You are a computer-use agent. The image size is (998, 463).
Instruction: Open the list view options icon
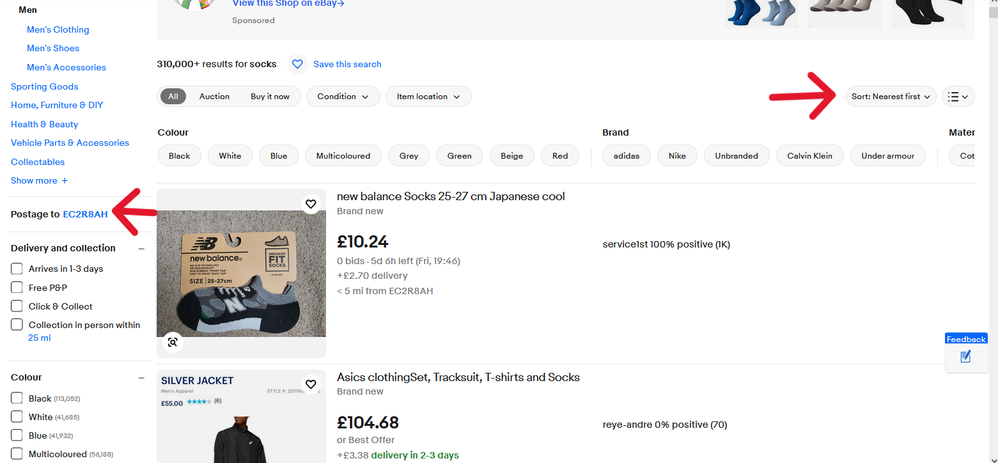point(959,97)
